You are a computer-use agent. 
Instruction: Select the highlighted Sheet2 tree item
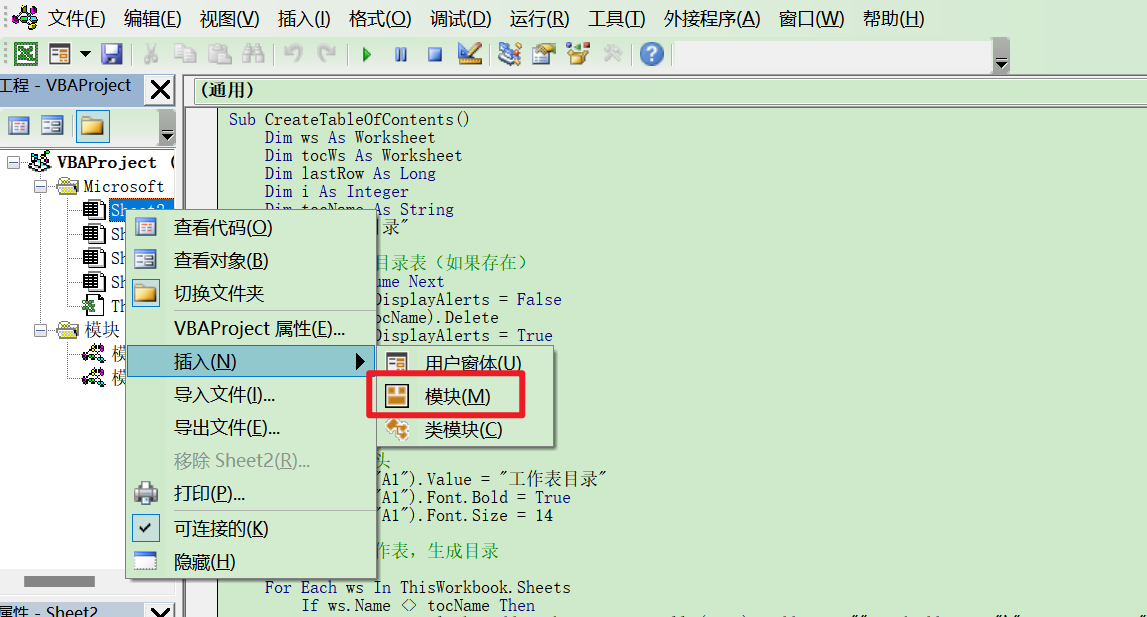[x=140, y=211]
